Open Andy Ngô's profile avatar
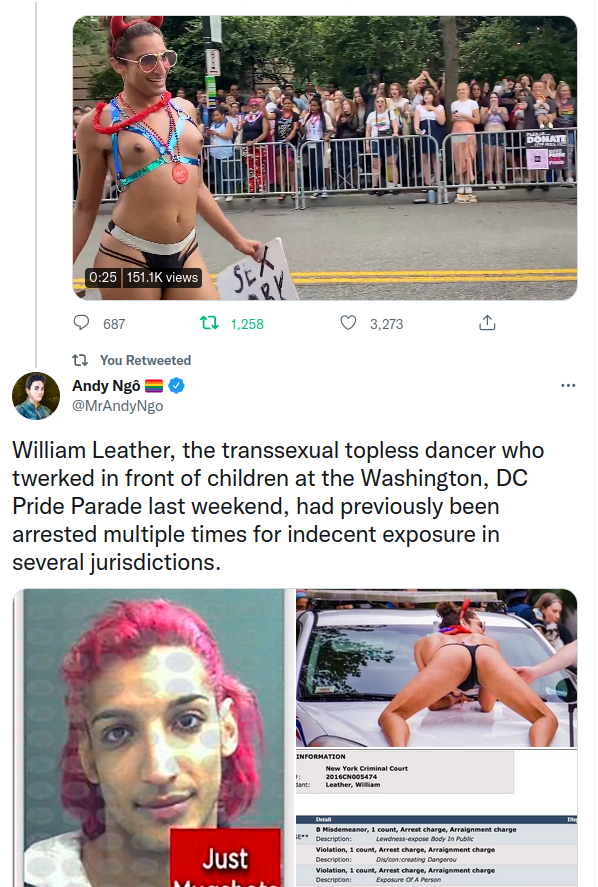This screenshot has height=887, width=598. click(x=36, y=396)
